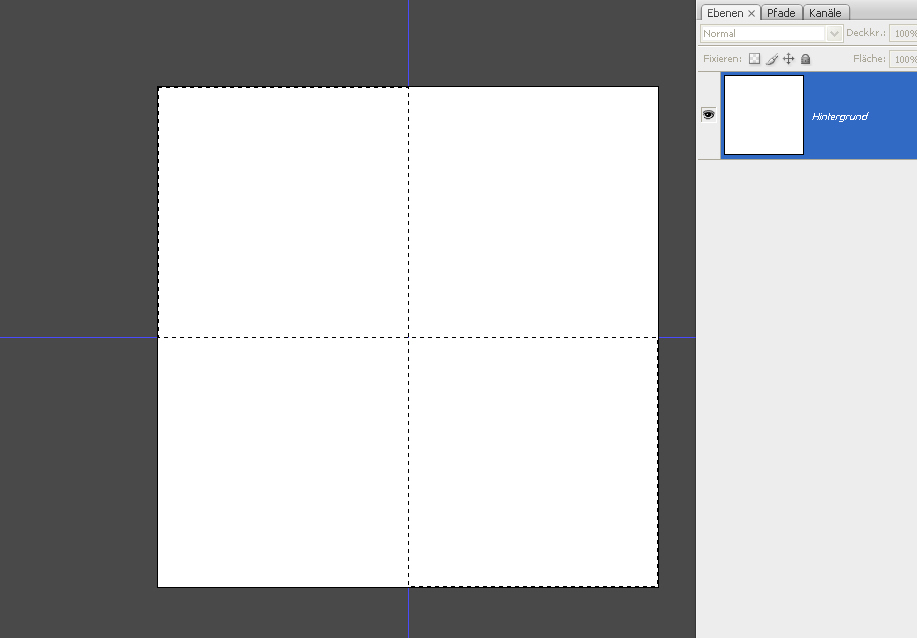Toggle lock image pixels brush icon
Image resolution: width=917 pixels, height=638 pixels.
[x=772, y=58]
